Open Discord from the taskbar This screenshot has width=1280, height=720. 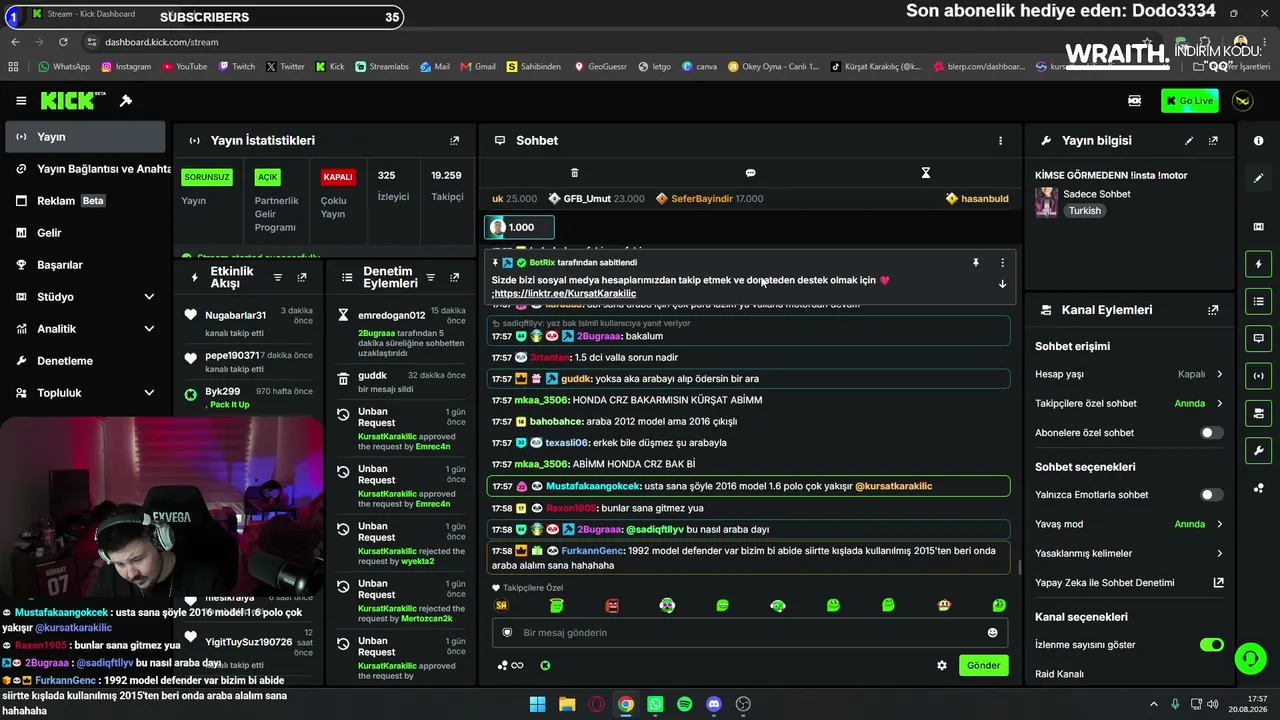[714, 704]
